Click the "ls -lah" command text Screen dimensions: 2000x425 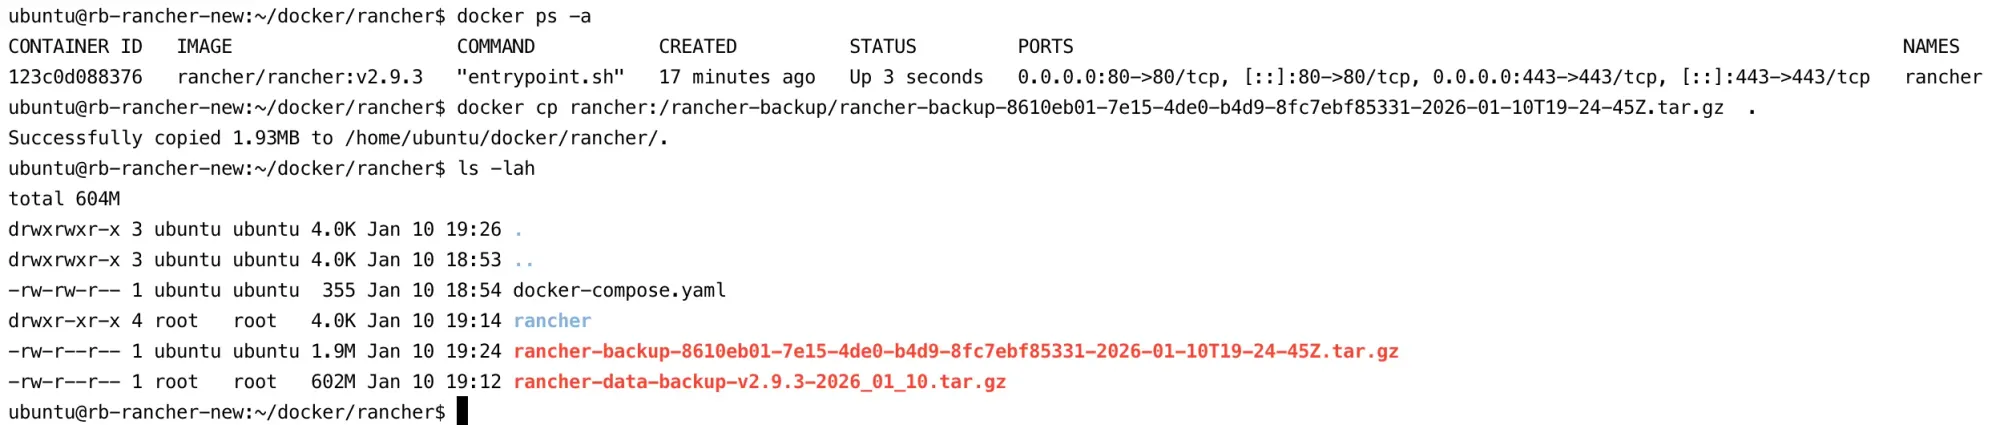coord(496,169)
